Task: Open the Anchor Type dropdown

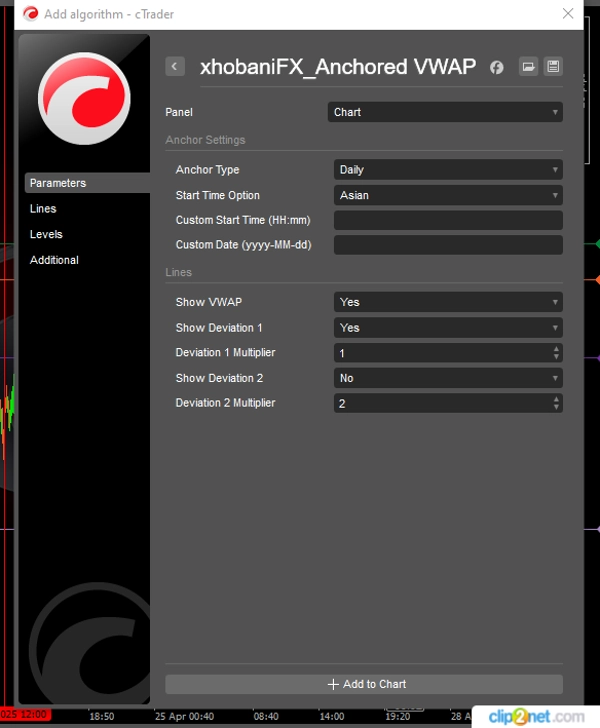Action: [448, 170]
